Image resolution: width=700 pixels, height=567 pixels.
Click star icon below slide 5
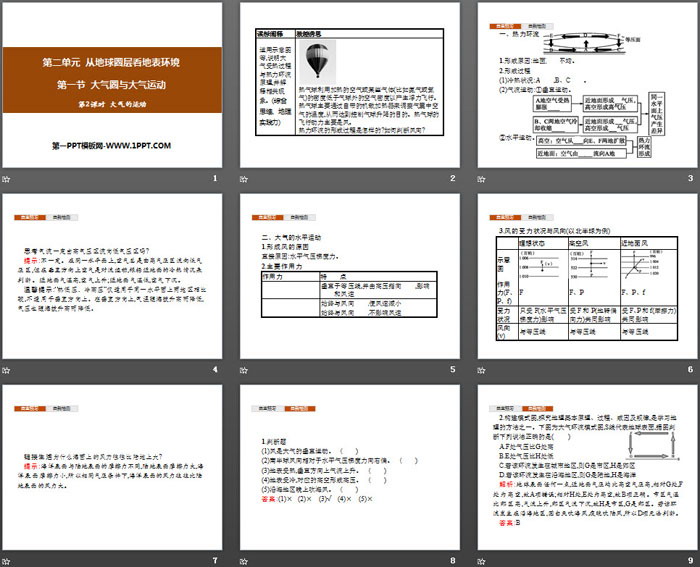(x=244, y=370)
